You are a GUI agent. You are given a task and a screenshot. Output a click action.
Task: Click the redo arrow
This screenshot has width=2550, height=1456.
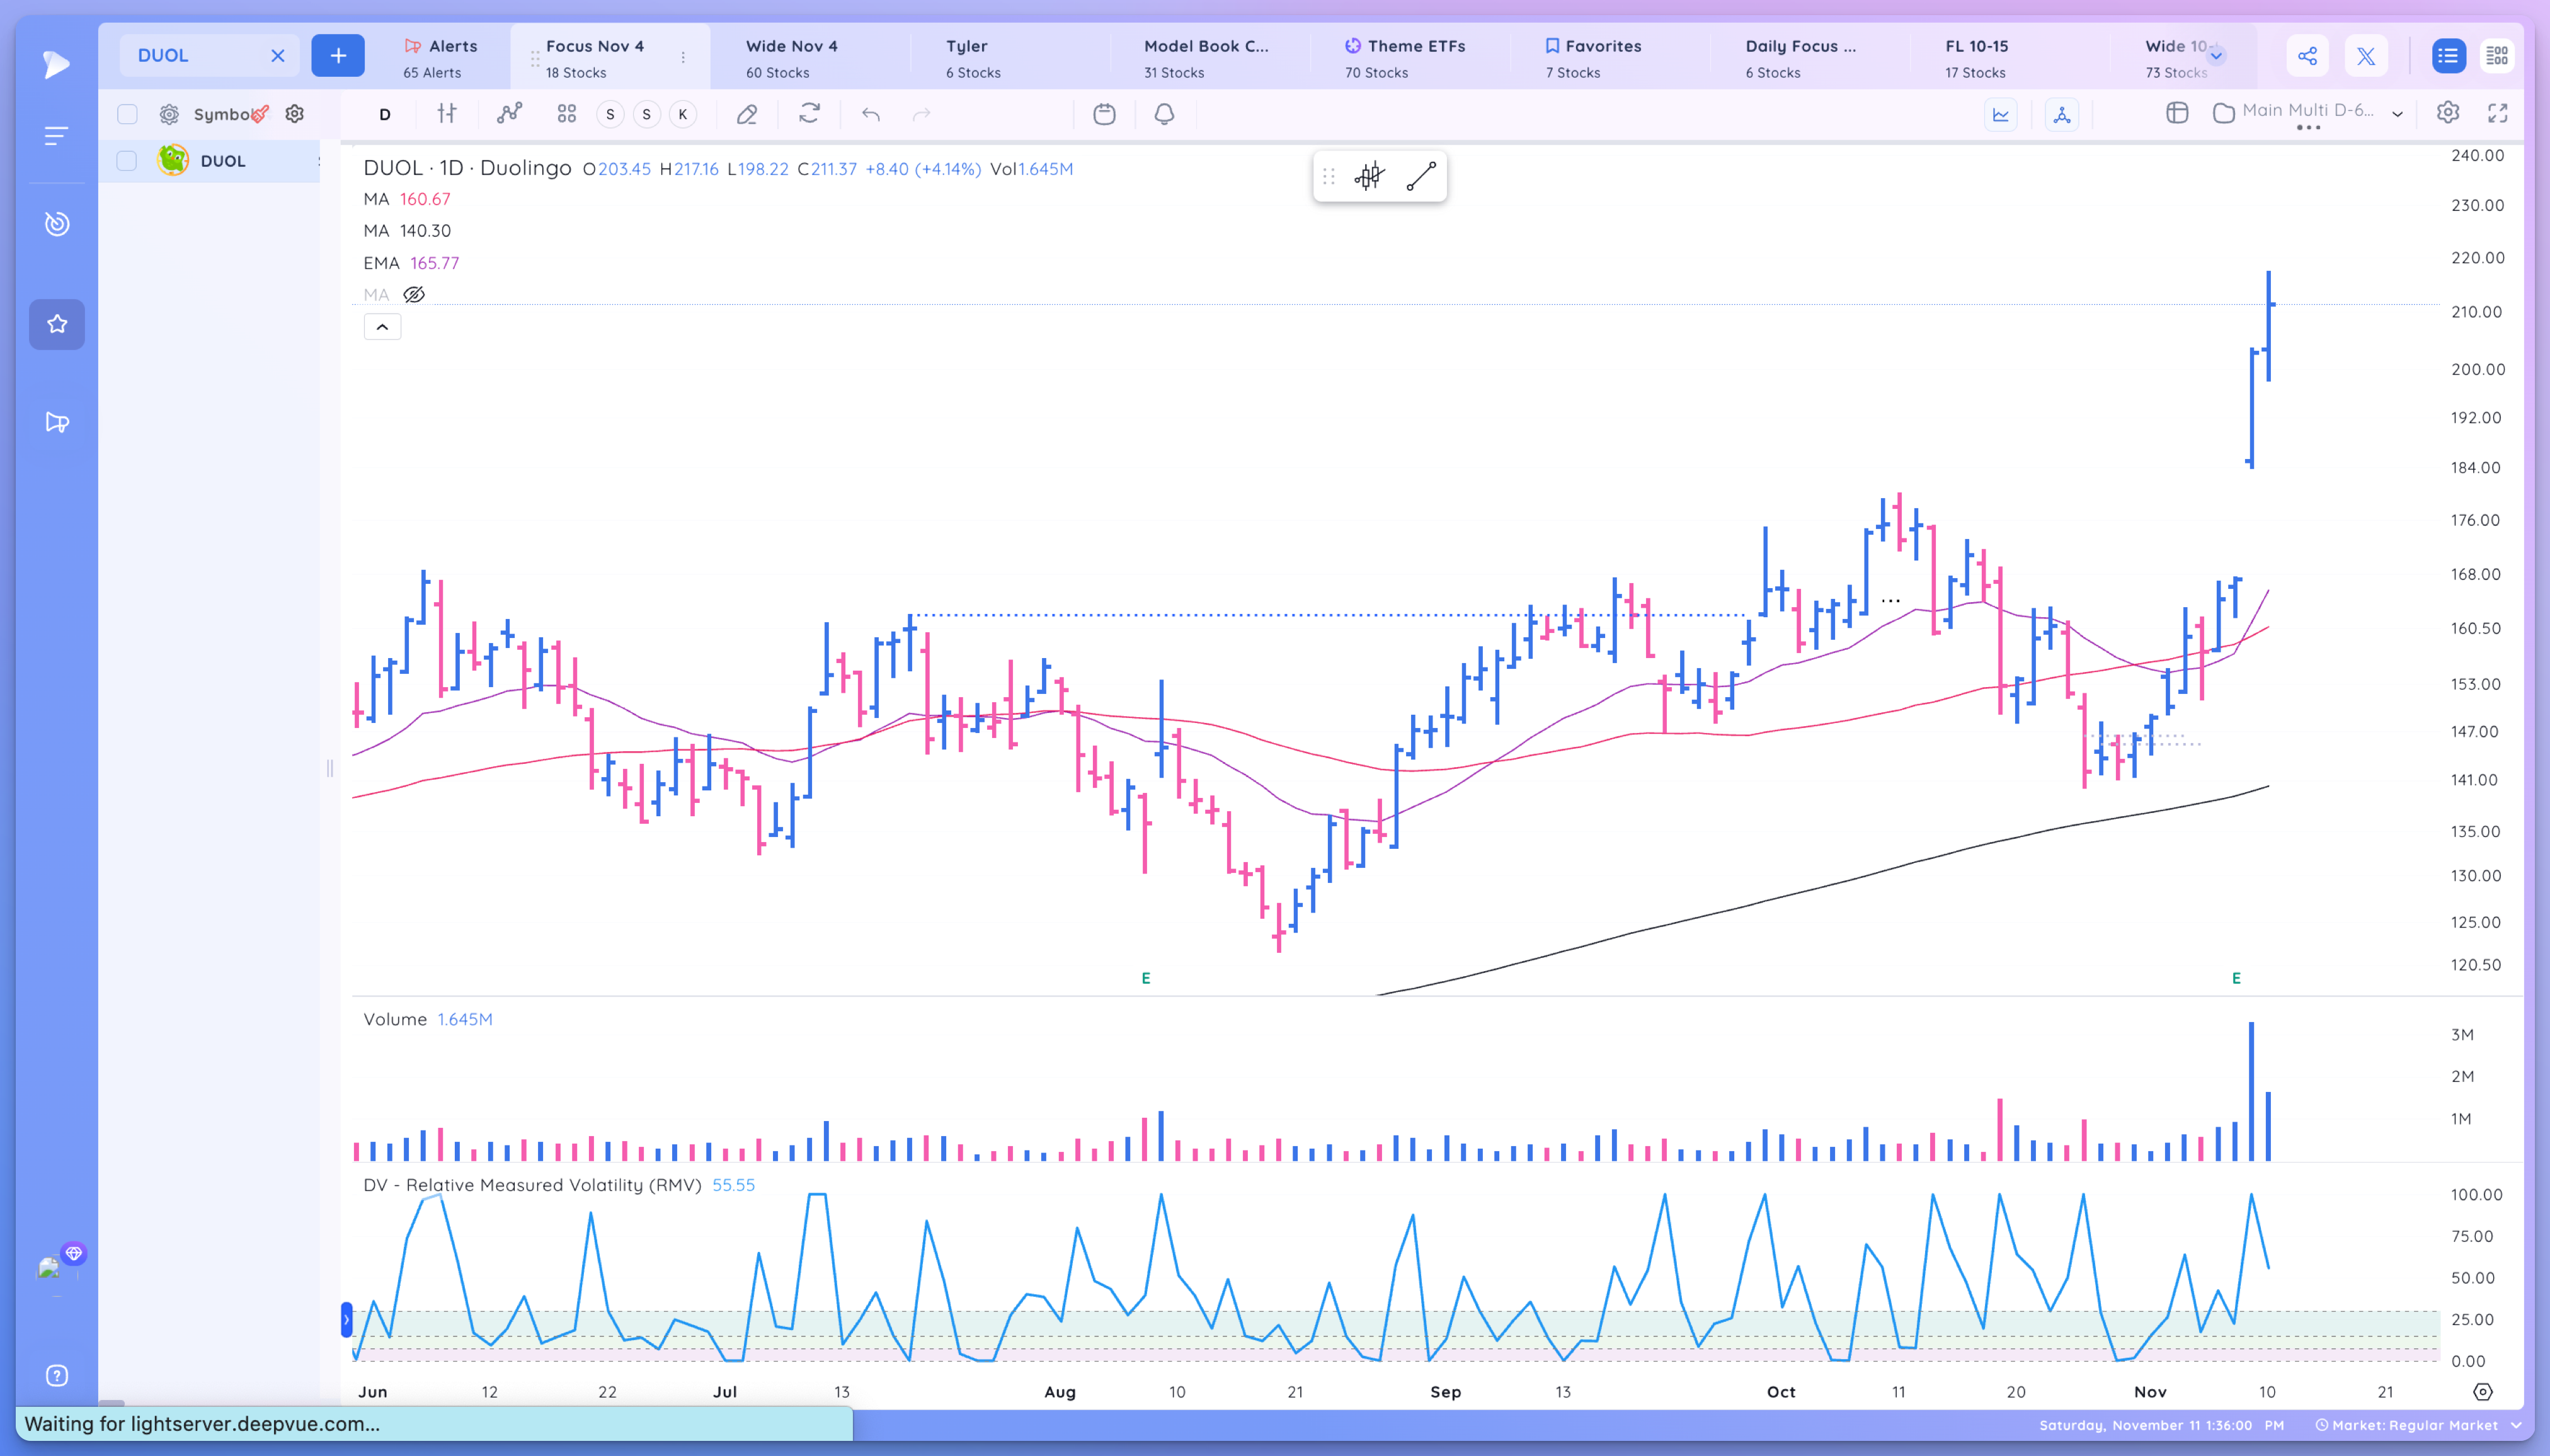pos(922,114)
